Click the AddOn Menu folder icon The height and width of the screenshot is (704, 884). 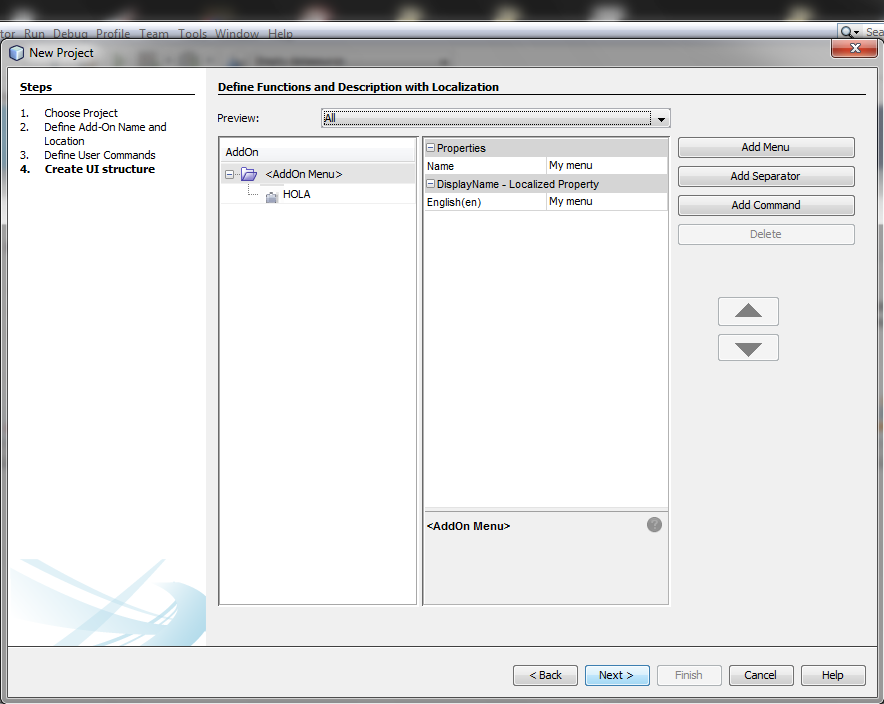pos(249,174)
